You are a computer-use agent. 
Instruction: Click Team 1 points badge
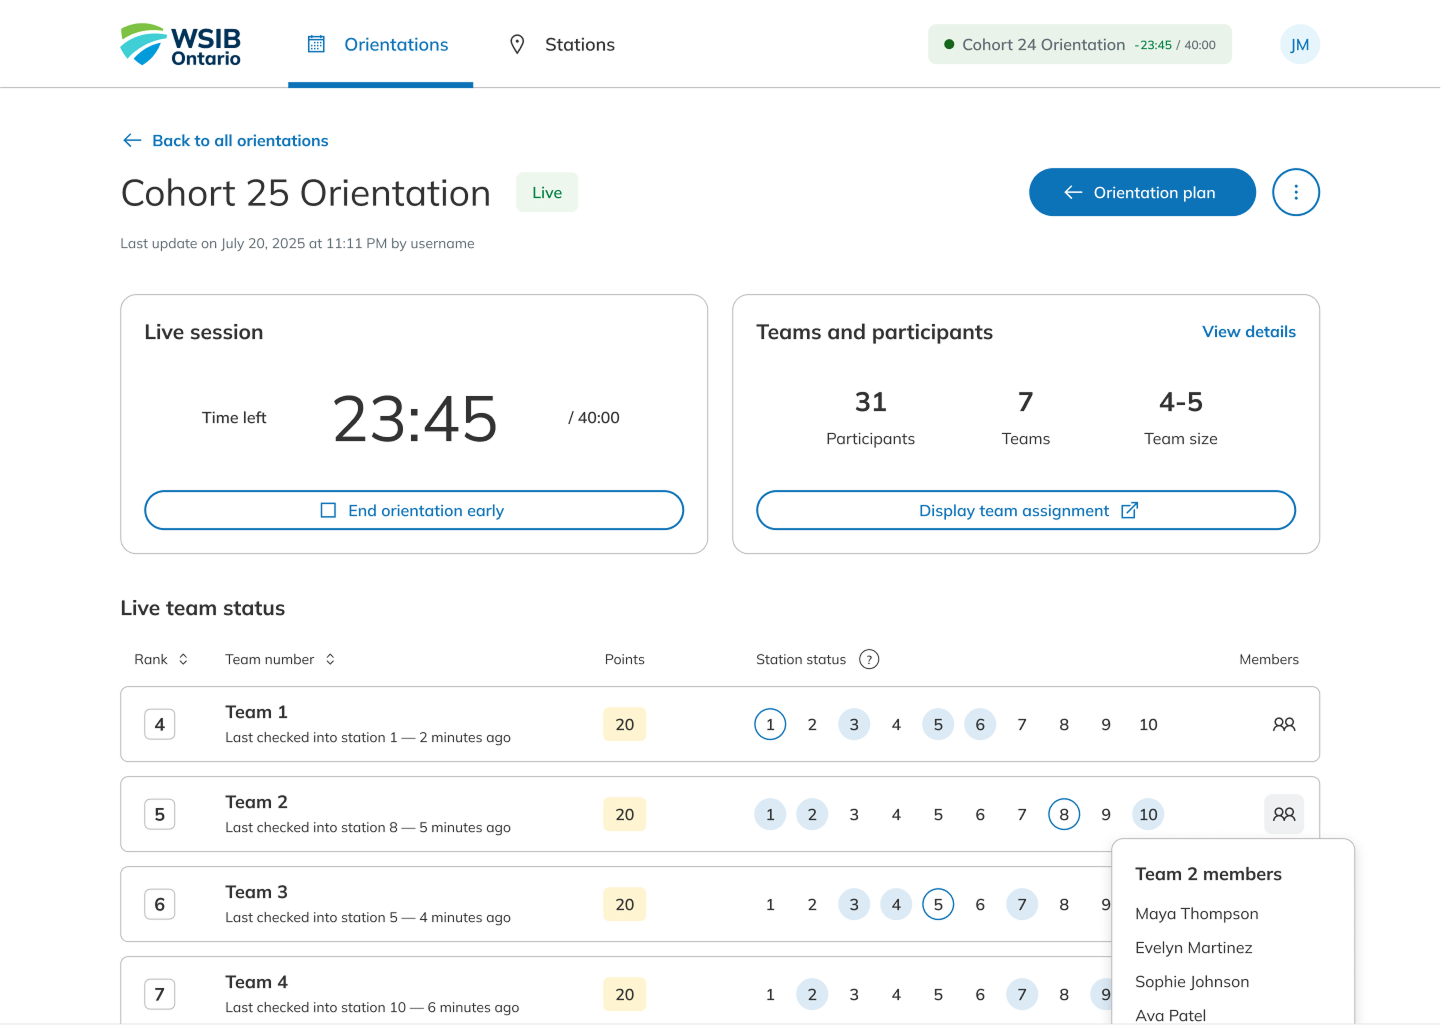tap(624, 724)
